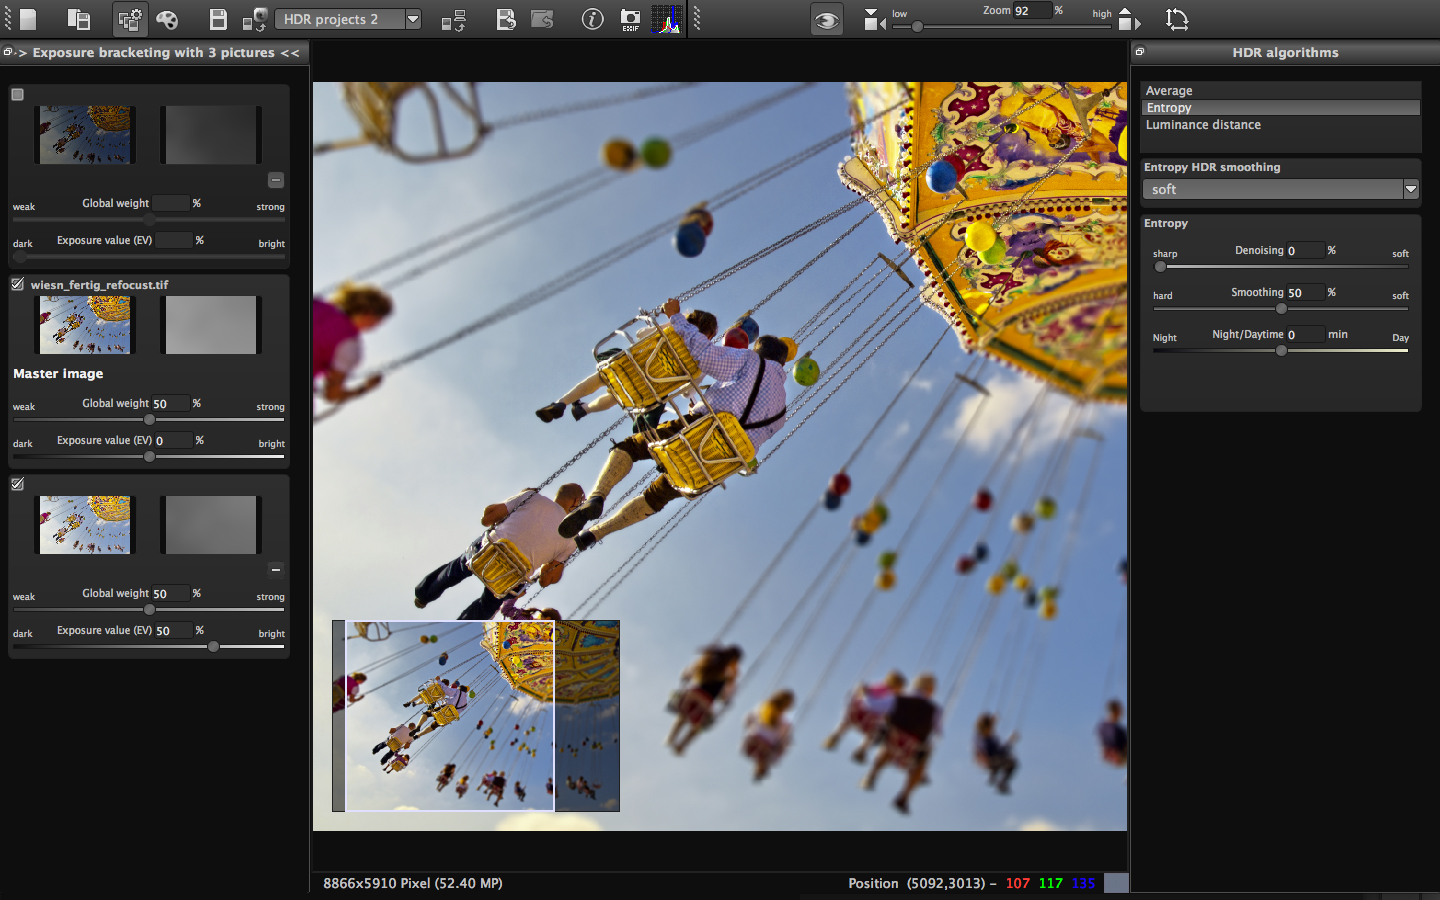The width and height of the screenshot is (1440, 900).
Task: Click the Denoising value field
Action: 1304,251
